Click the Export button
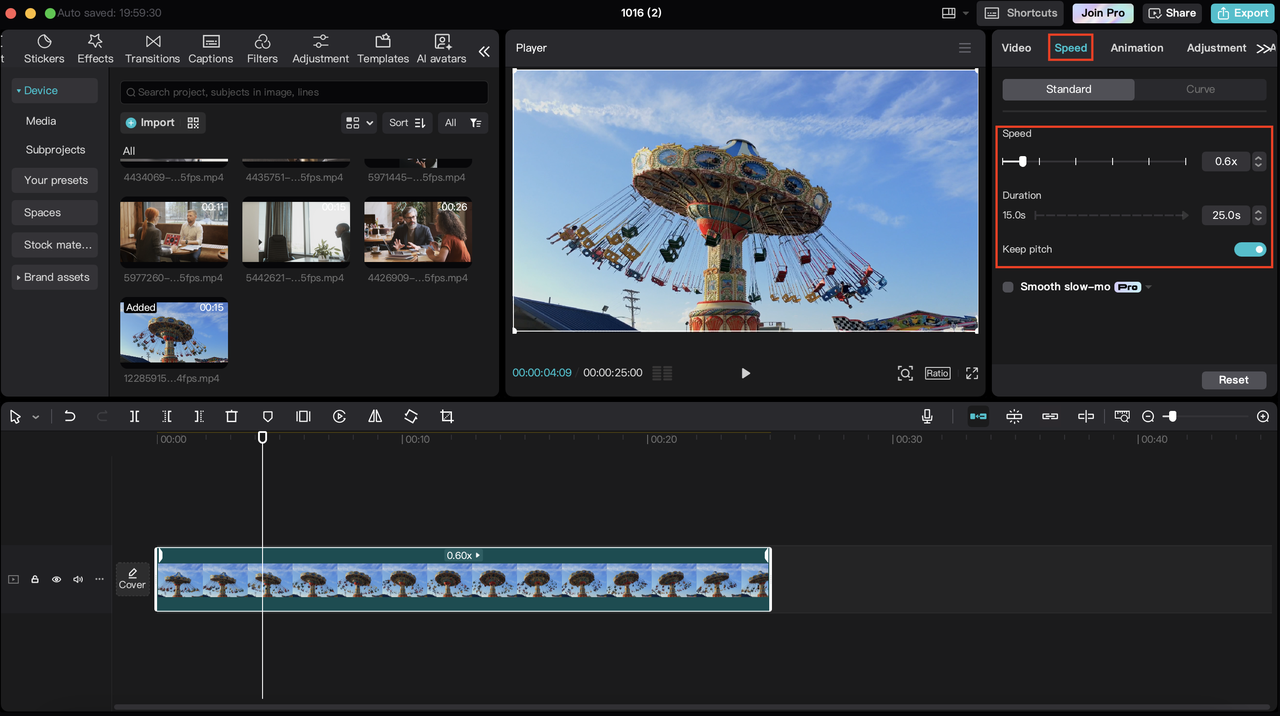 pyautogui.click(x=1241, y=13)
